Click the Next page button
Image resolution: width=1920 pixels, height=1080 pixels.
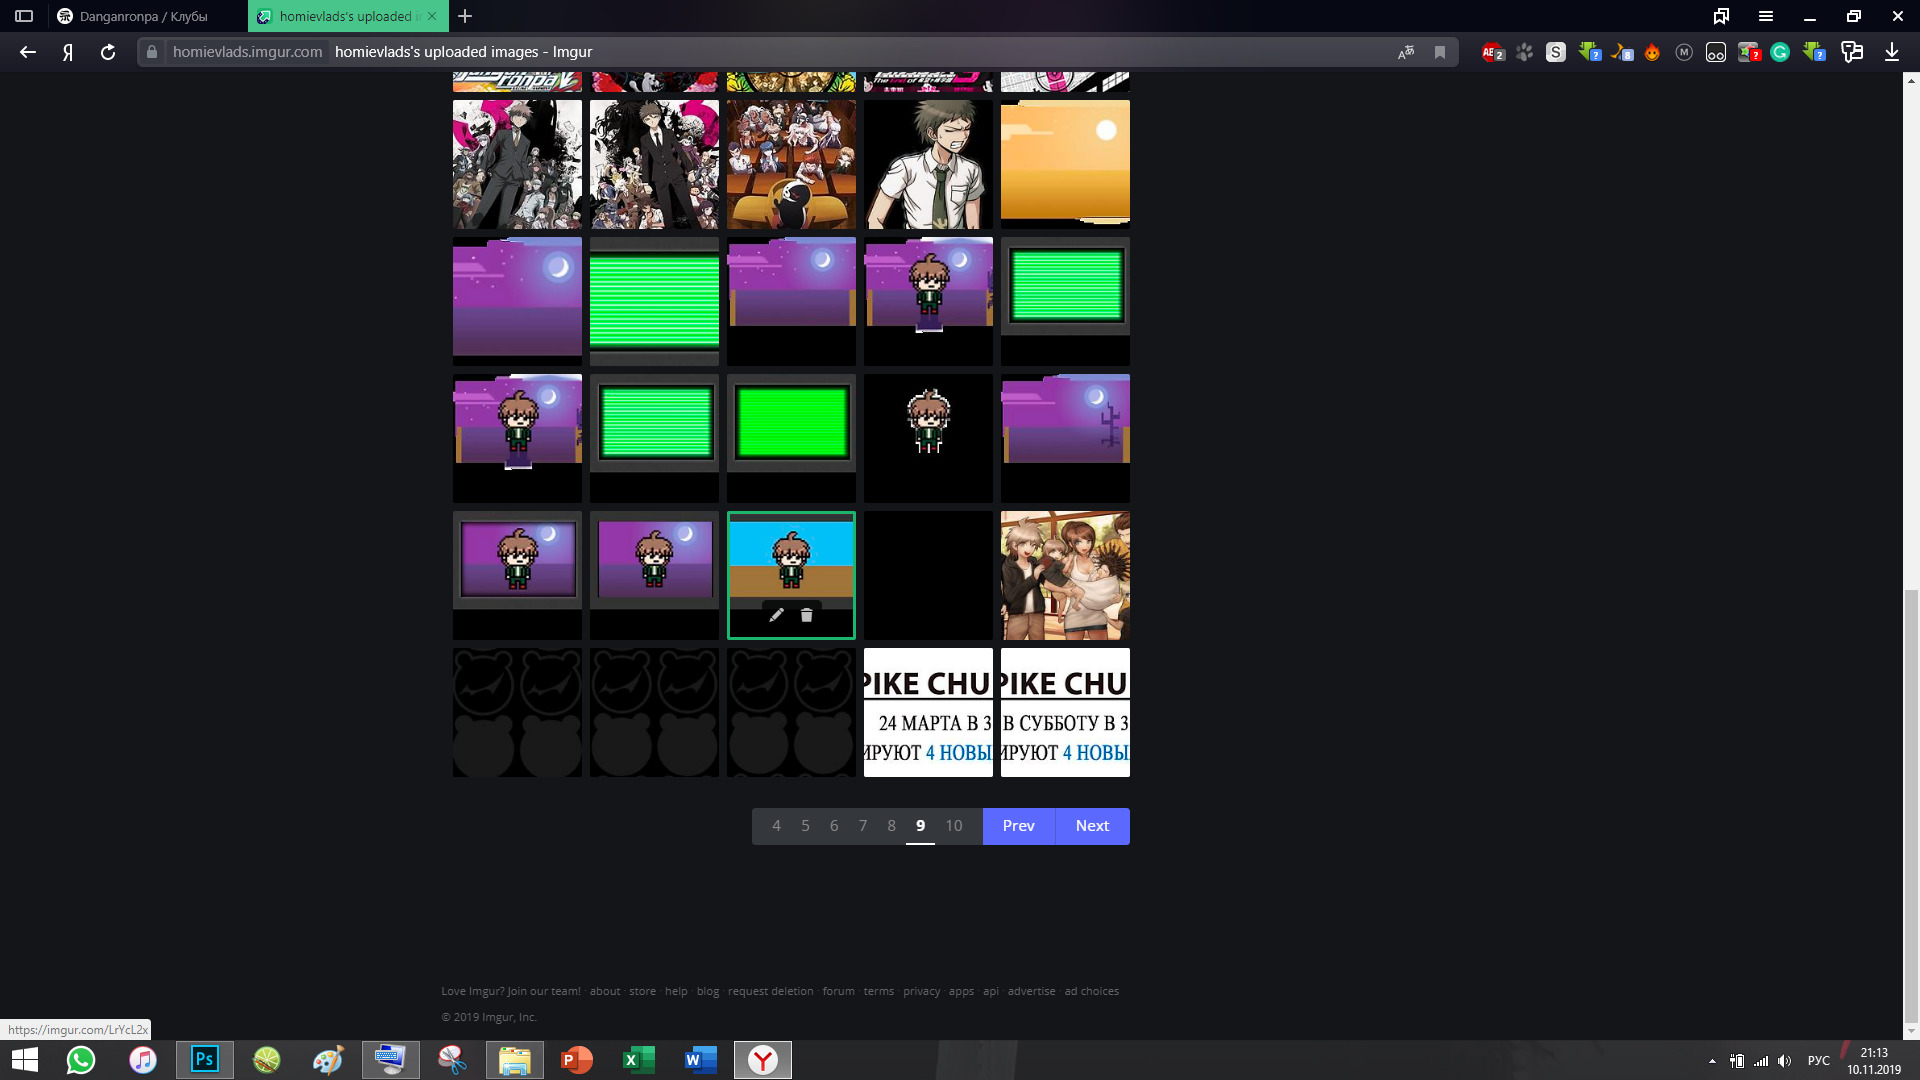coord(1092,826)
